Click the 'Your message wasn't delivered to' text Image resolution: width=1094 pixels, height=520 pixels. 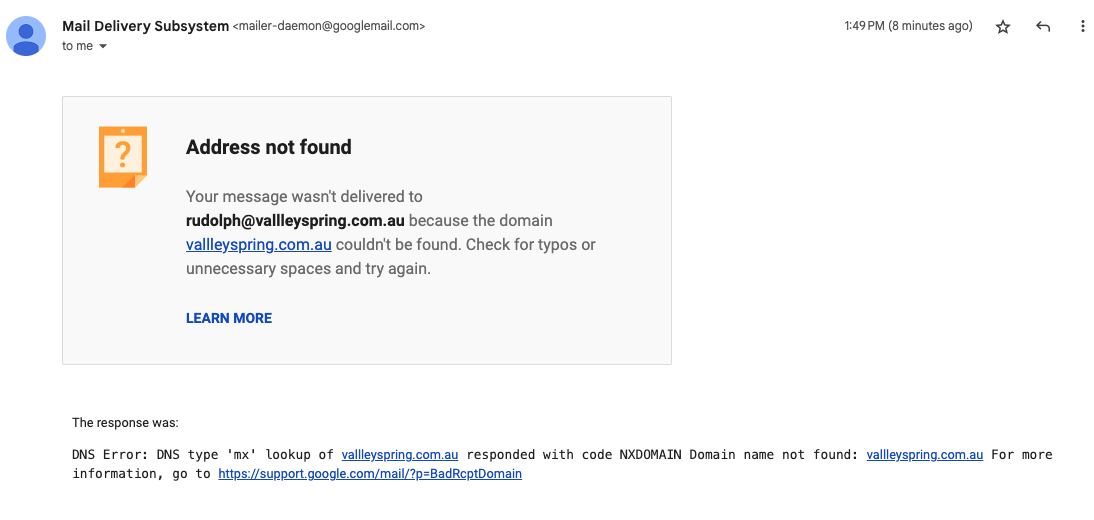point(304,197)
